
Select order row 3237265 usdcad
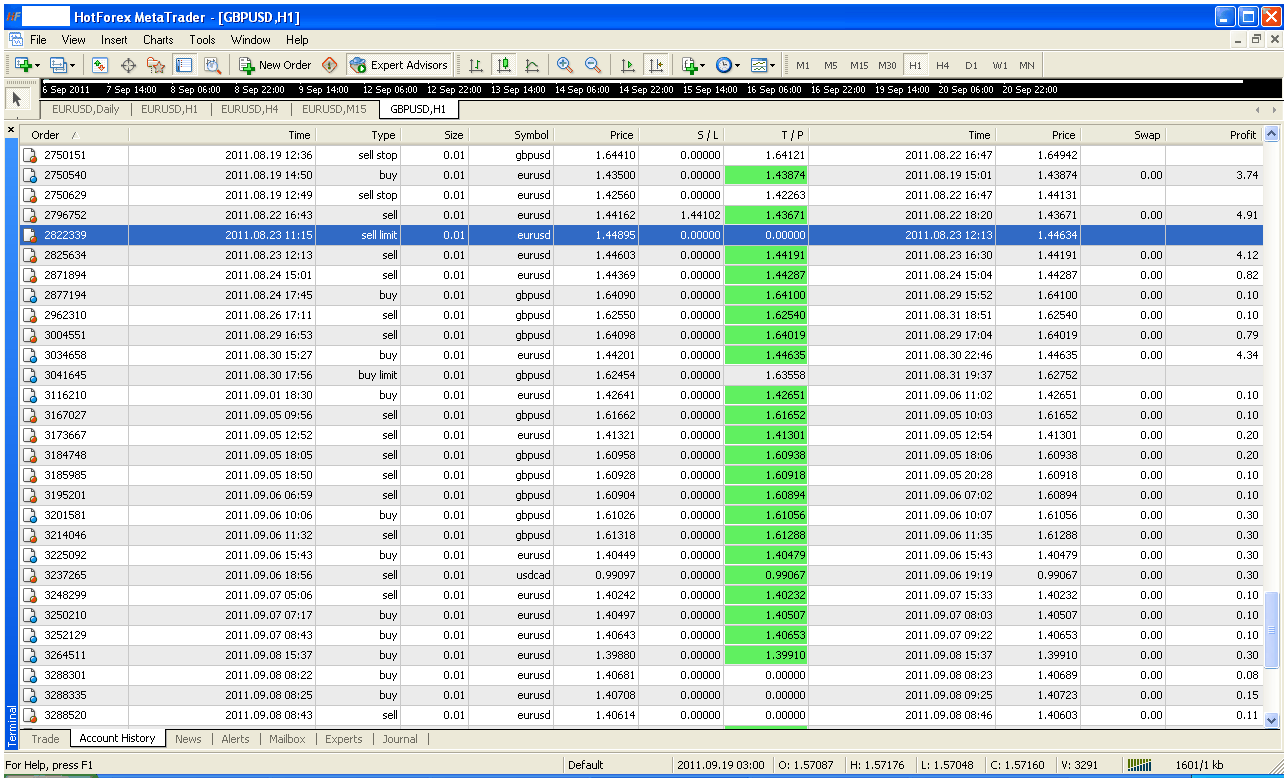[x=641, y=575]
